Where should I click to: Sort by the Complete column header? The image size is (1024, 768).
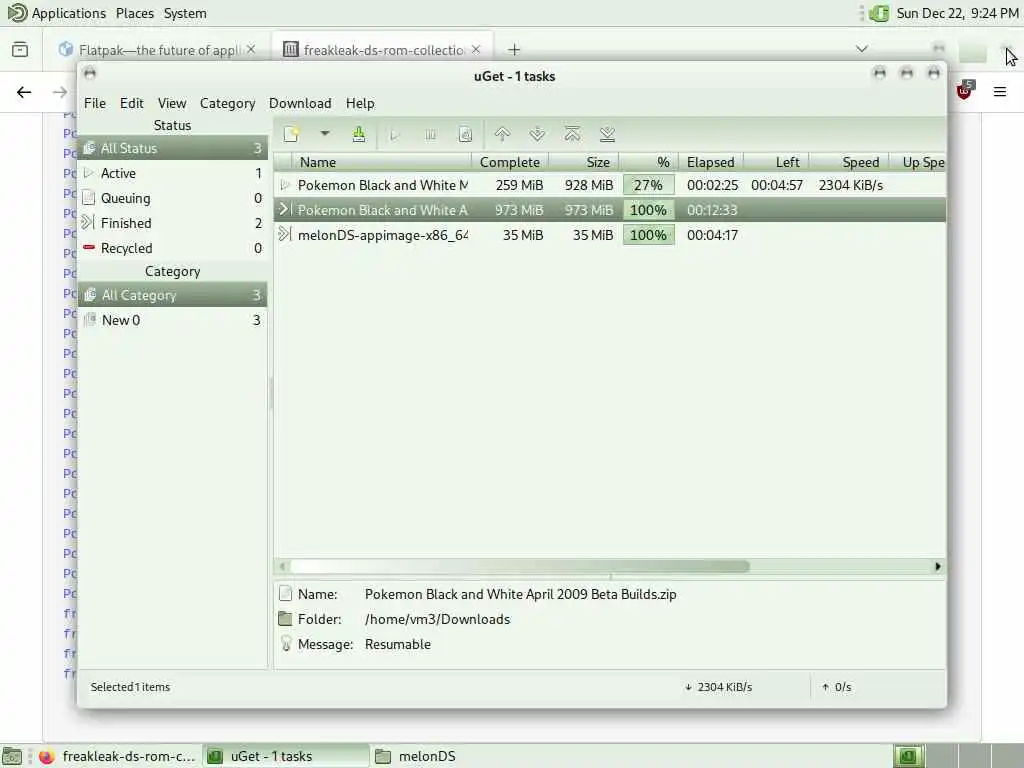click(510, 162)
